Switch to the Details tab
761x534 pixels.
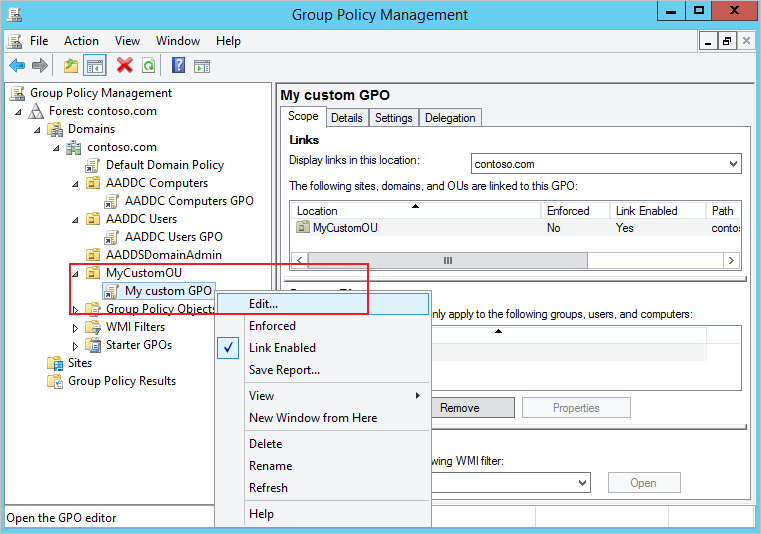point(347,118)
